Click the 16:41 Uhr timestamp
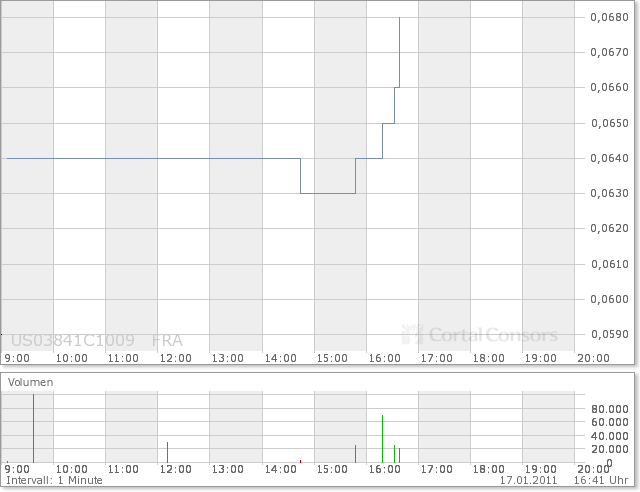Image resolution: width=640 pixels, height=492 pixels. click(x=601, y=480)
